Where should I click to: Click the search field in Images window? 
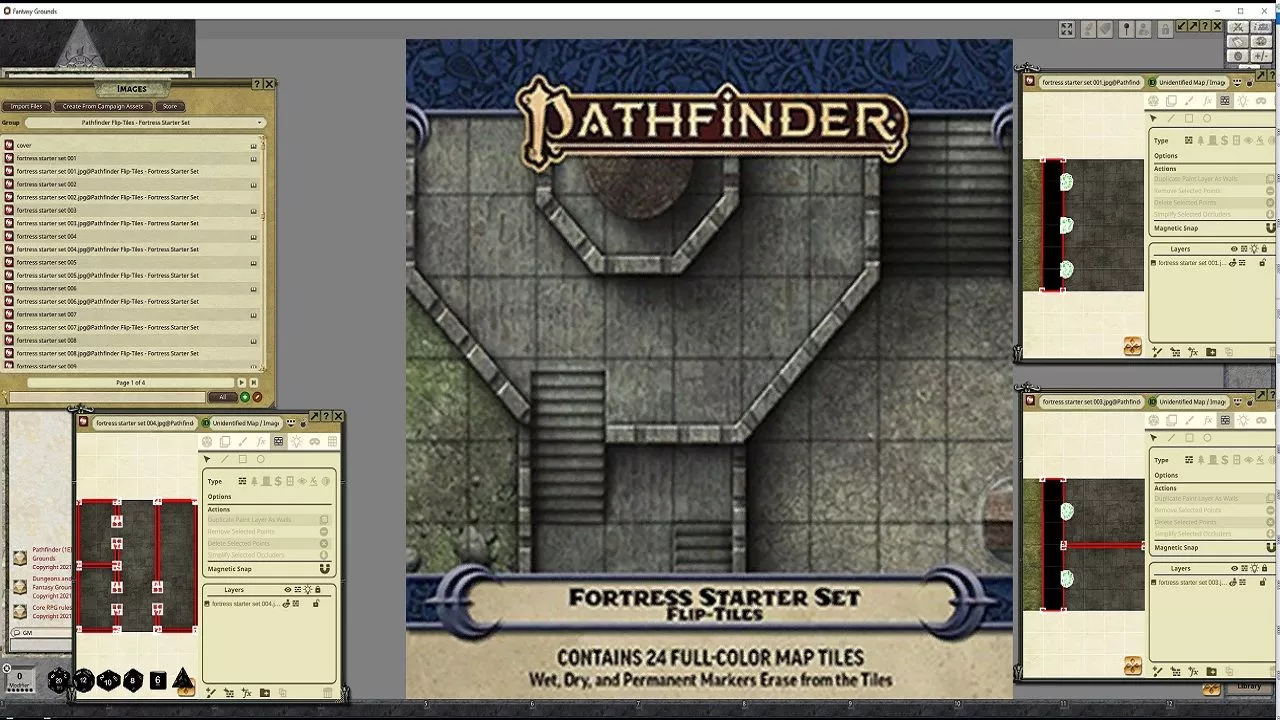(x=106, y=397)
